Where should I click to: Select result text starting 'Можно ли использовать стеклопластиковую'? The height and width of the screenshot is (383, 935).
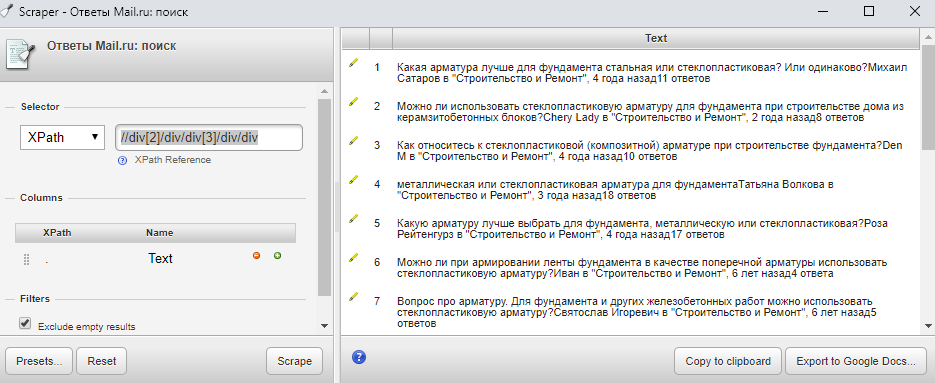[651, 112]
